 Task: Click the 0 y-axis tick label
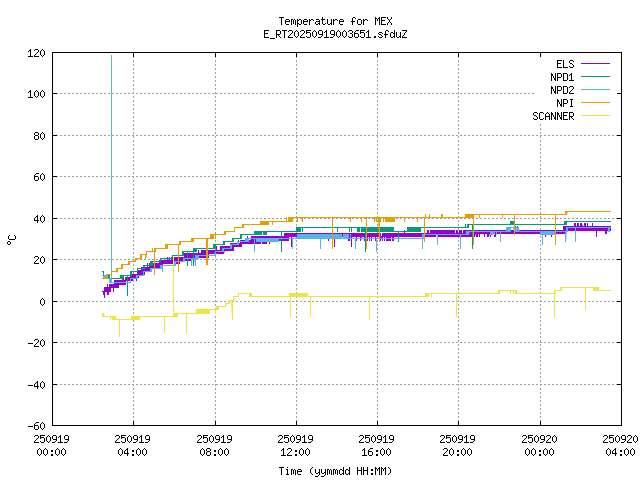(41, 302)
